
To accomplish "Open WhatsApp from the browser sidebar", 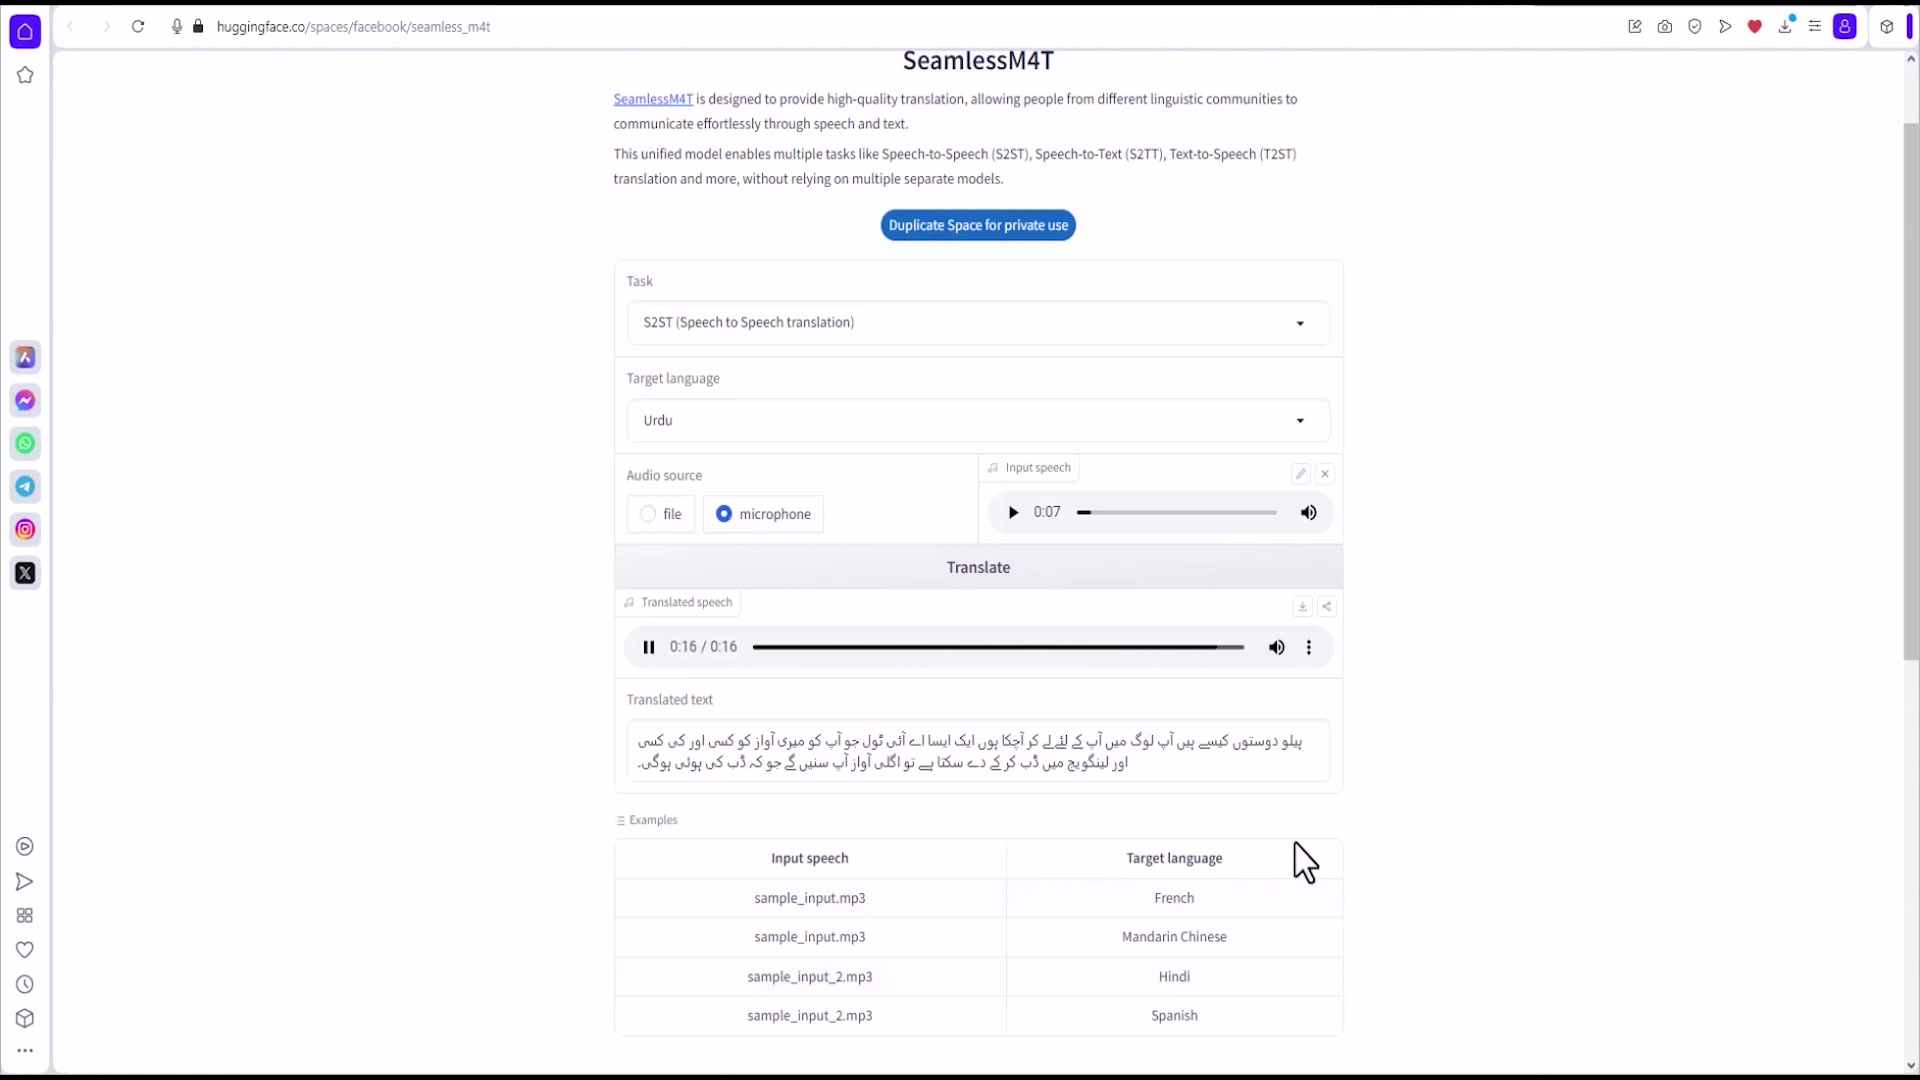I will pos(25,443).
